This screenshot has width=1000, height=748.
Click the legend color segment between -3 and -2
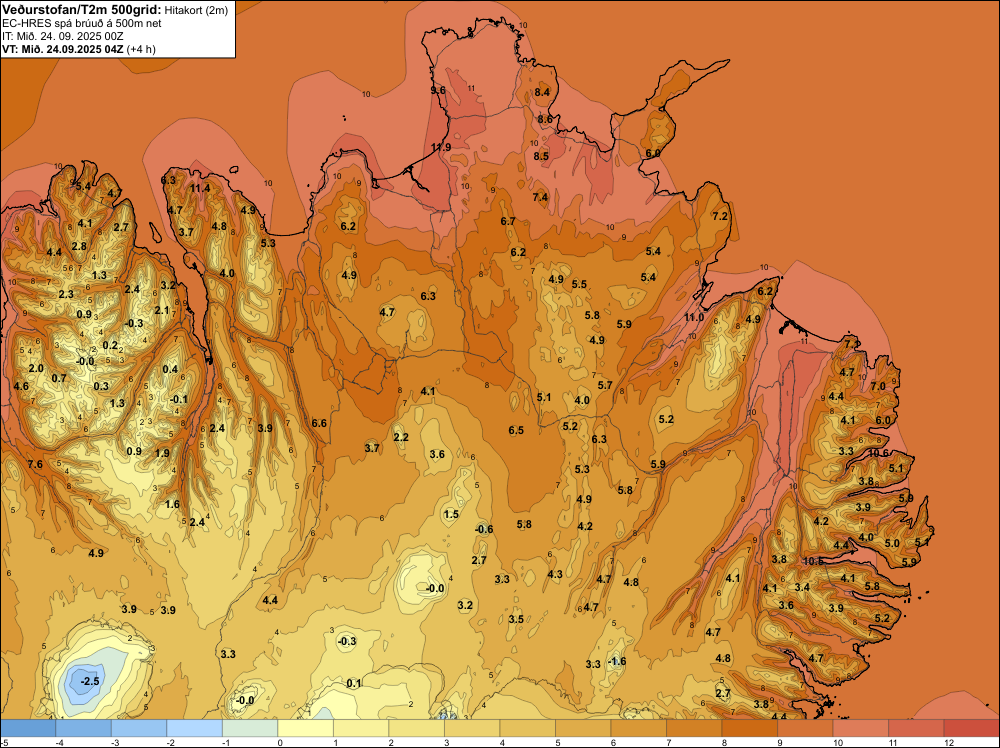pos(139,728)
